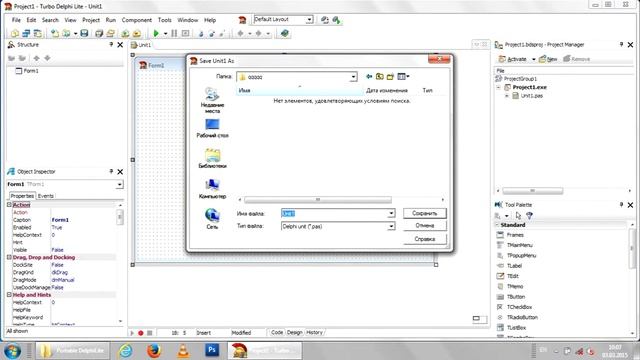Open the Object Inspector Form1 selector dropdown
This screenshot has height=360, width=640.
pyautogui.click(x=119, y=184)
